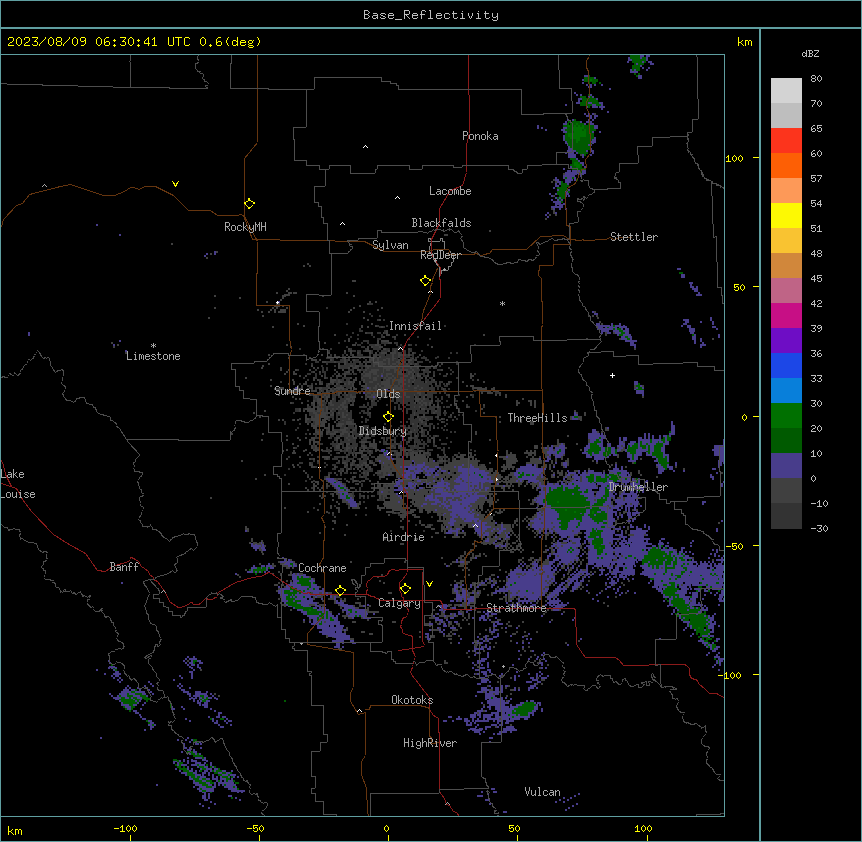
Task: Click the Lacombe city label
Action: click(450, 191)
